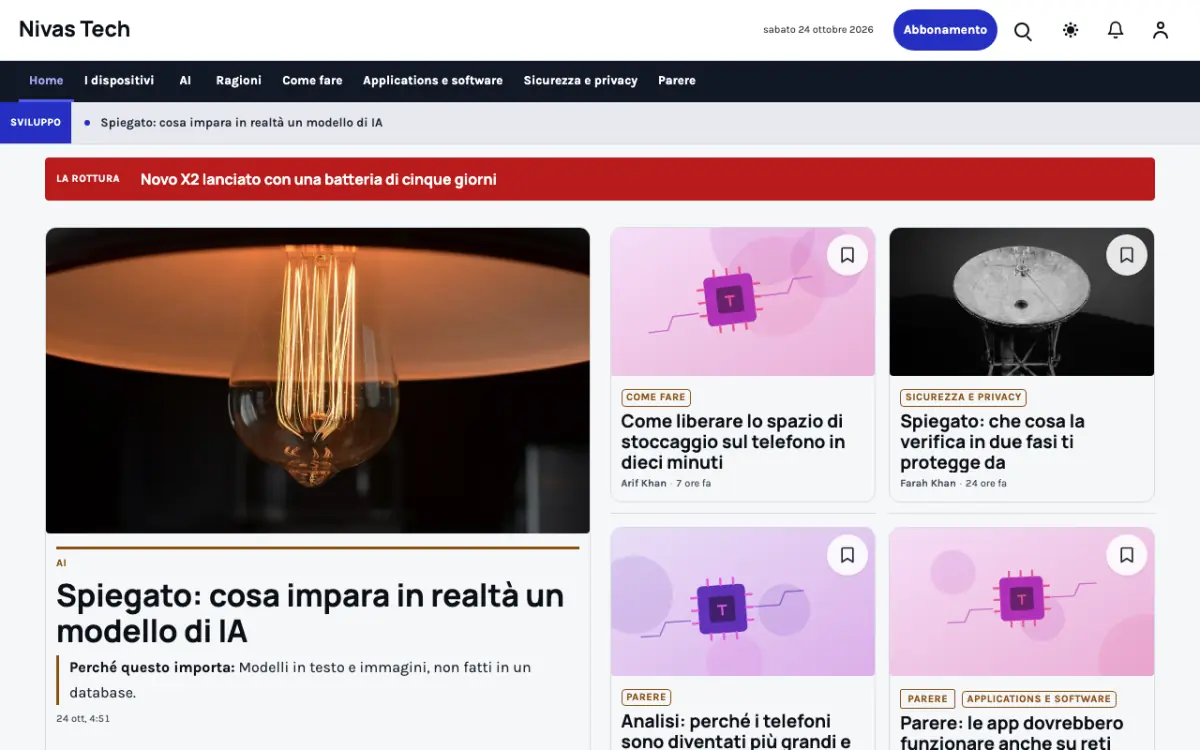The height and width of the screenshot is (750, 1200).
Task: Click '24 ore fa' timestamp
Action: [x=986, y=484]
